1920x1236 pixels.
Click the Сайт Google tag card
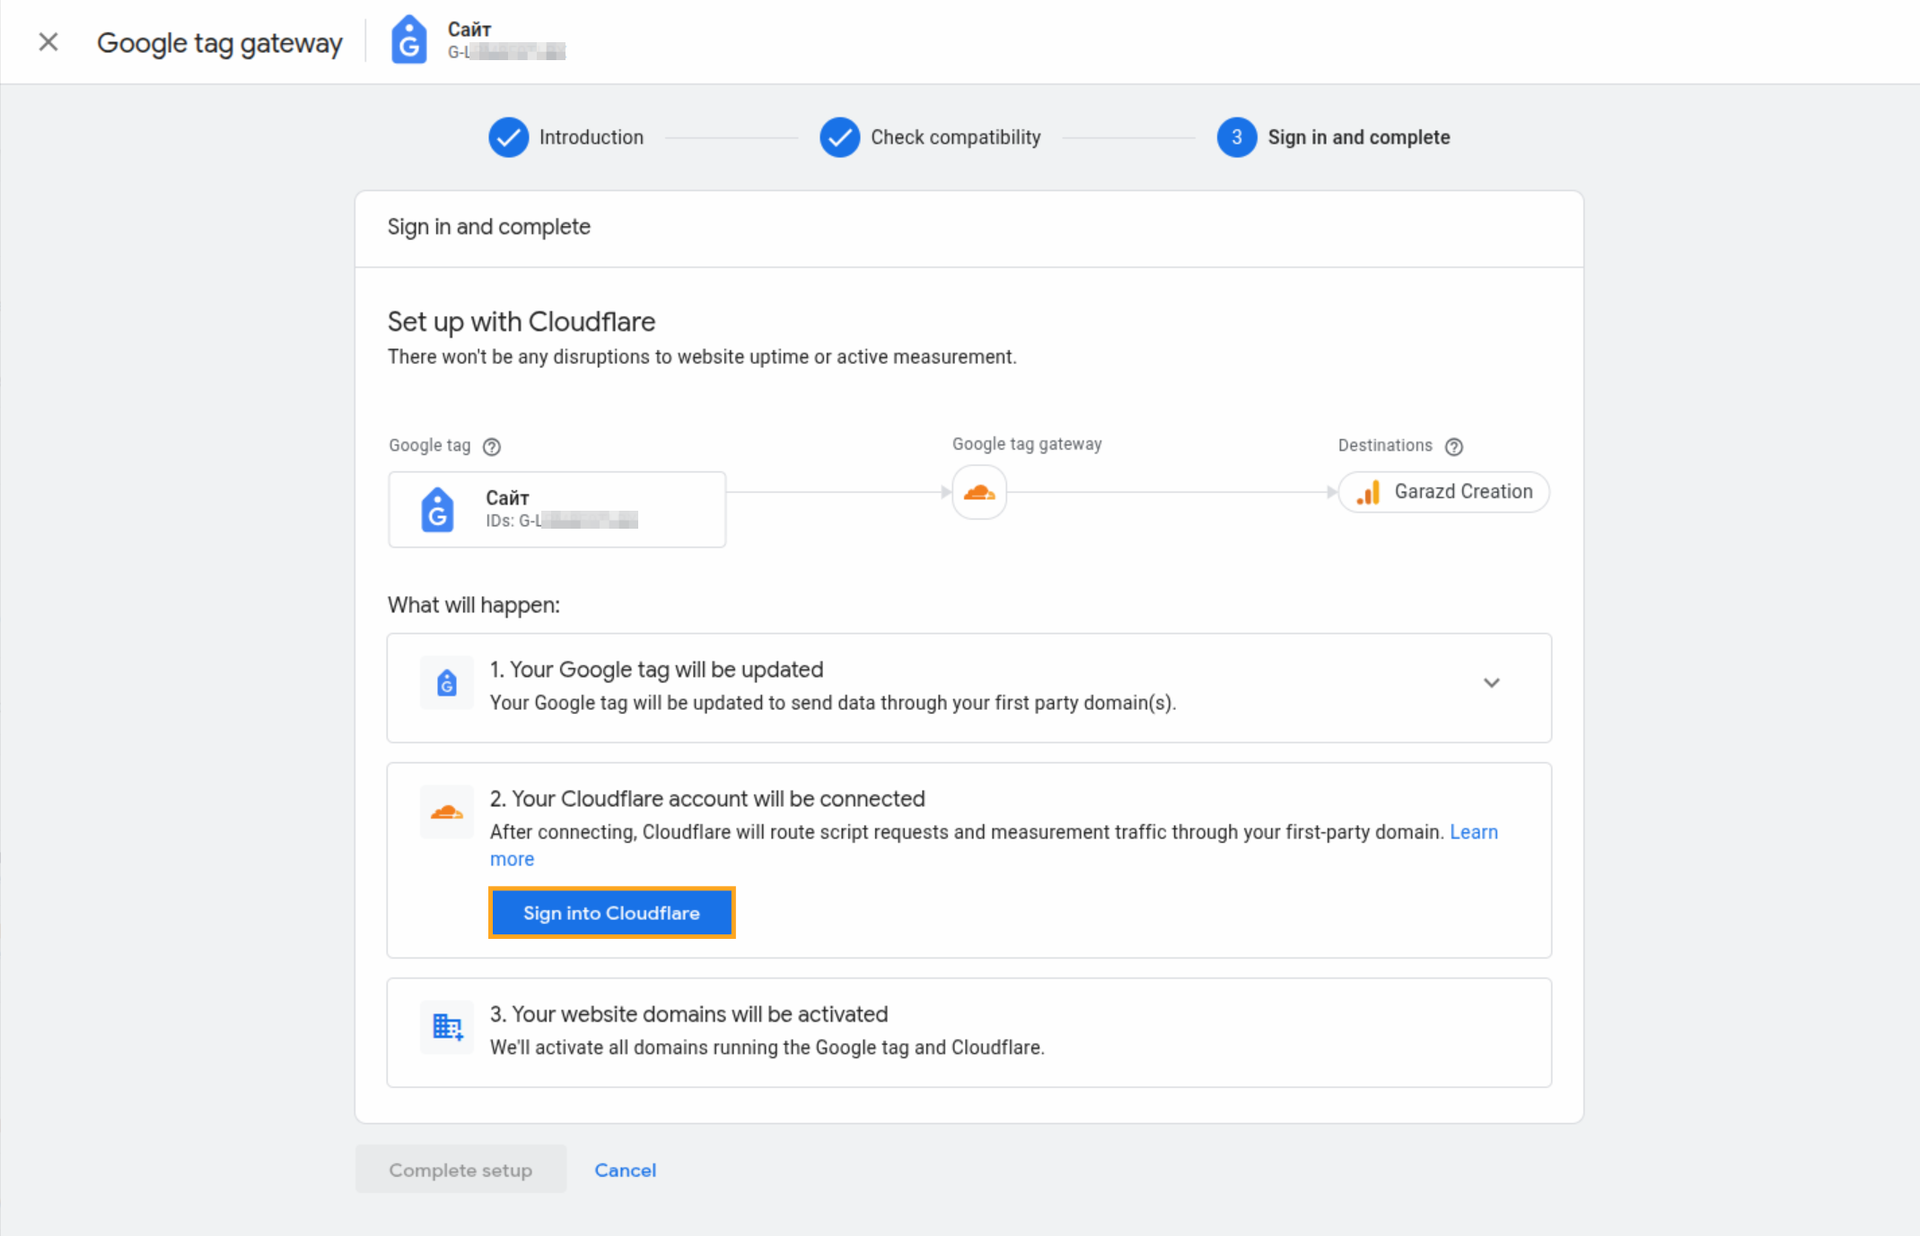[x=557, y=509]
